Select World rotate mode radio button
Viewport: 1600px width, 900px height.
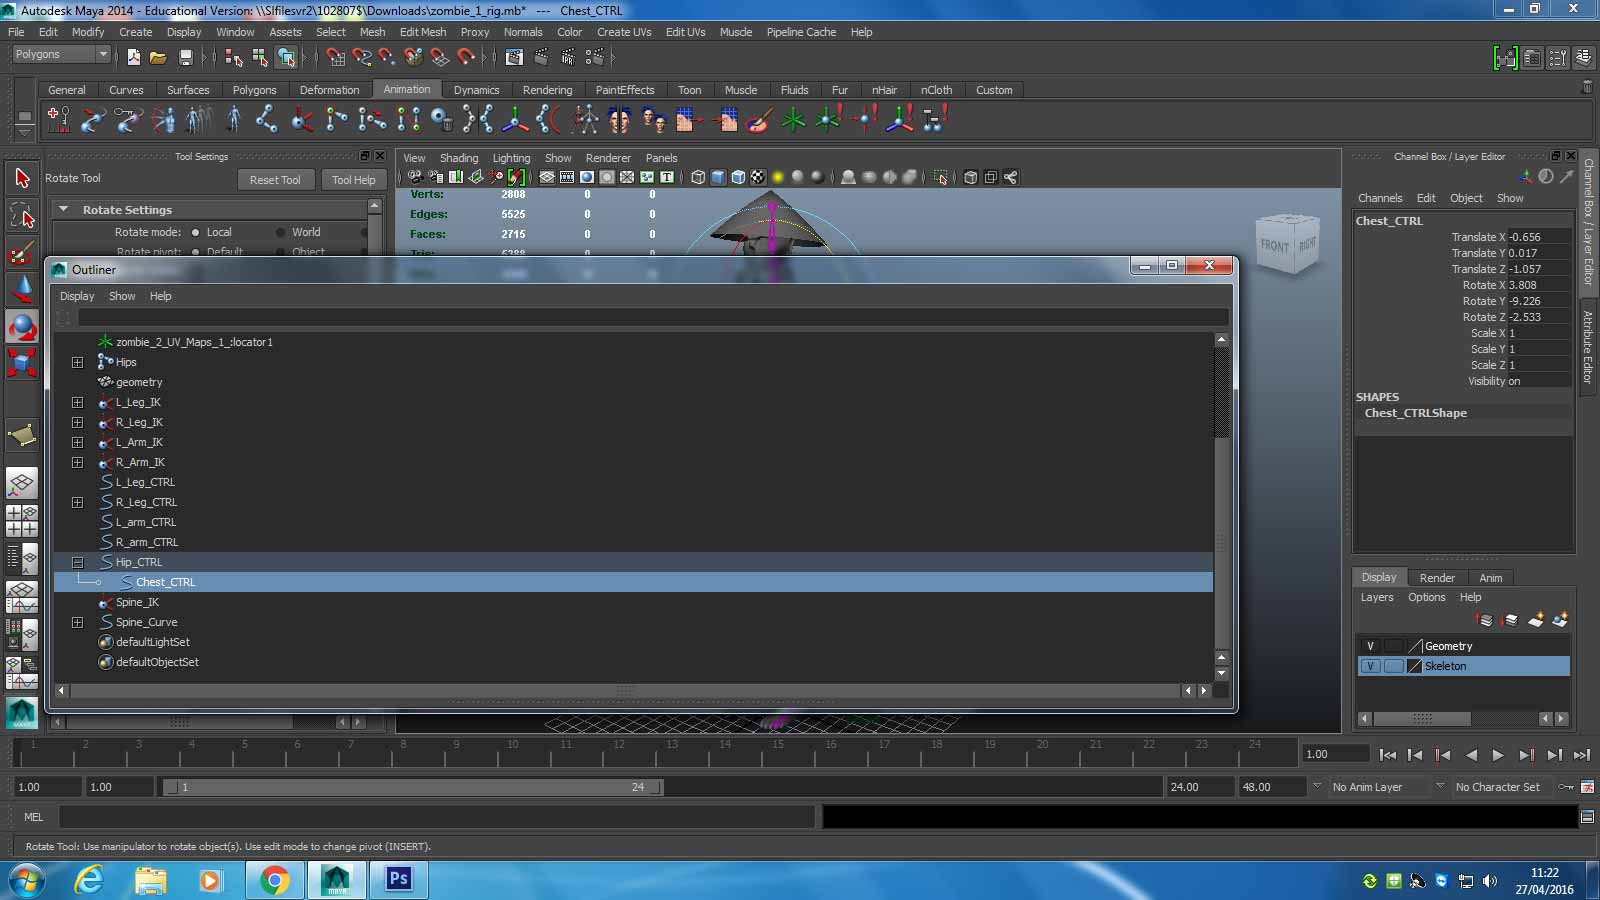(281, 232)
